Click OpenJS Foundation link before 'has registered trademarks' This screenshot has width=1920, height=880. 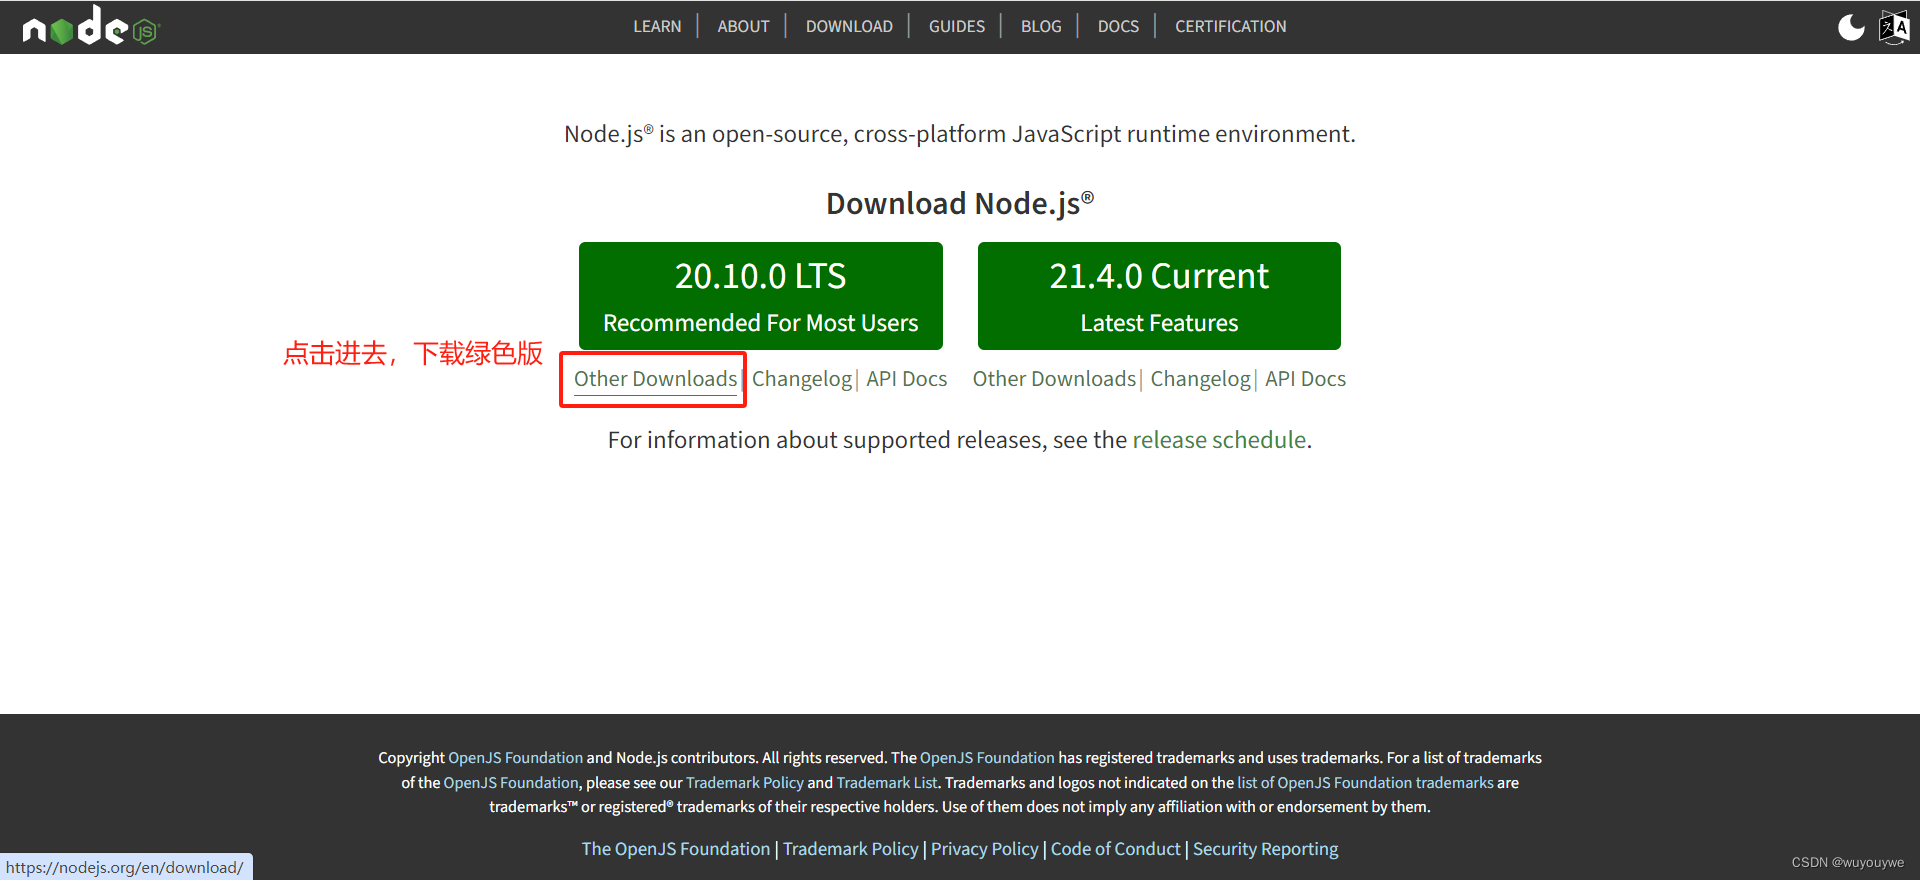(x=987, y=758)
